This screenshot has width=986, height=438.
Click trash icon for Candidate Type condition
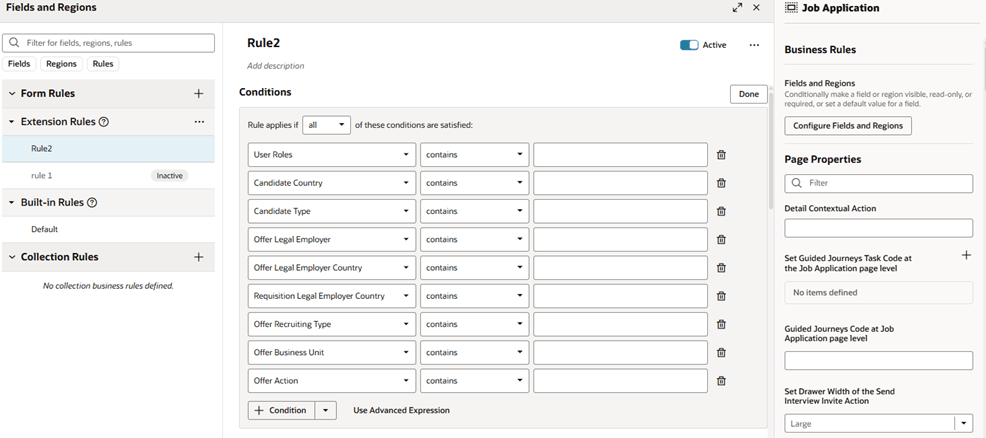tap(721, 211)
